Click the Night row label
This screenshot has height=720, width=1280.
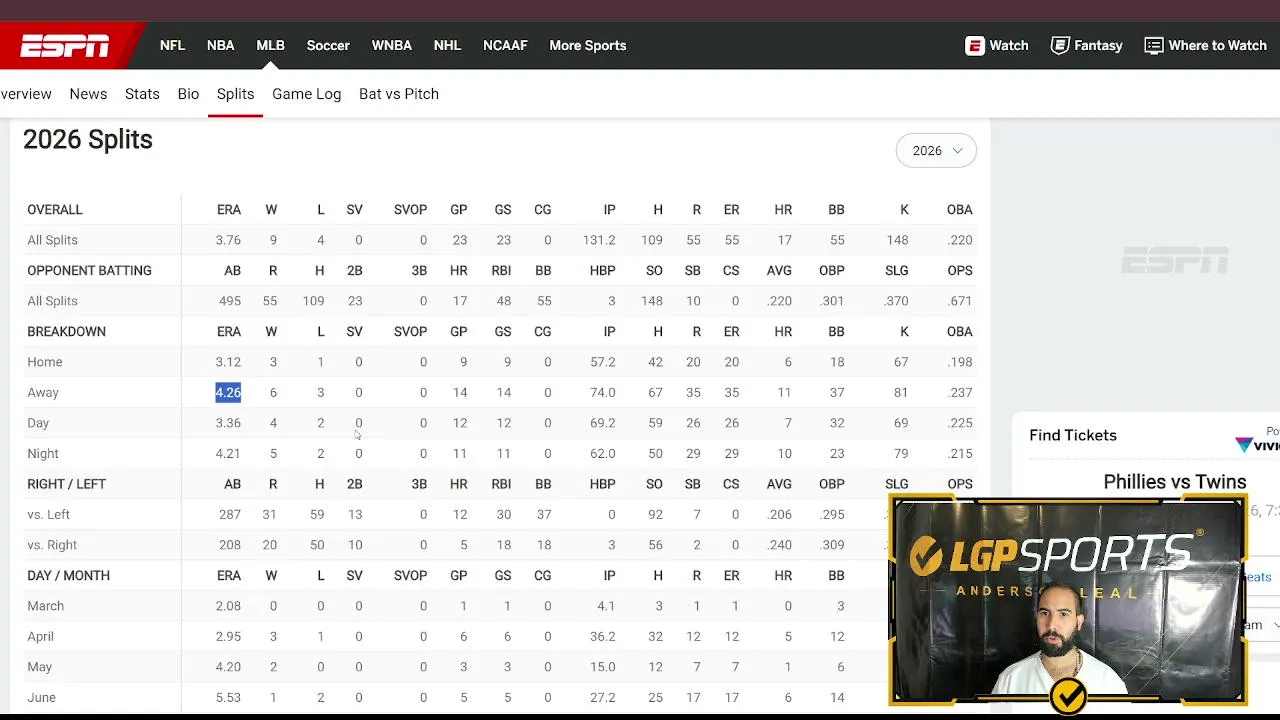(43, 454)
